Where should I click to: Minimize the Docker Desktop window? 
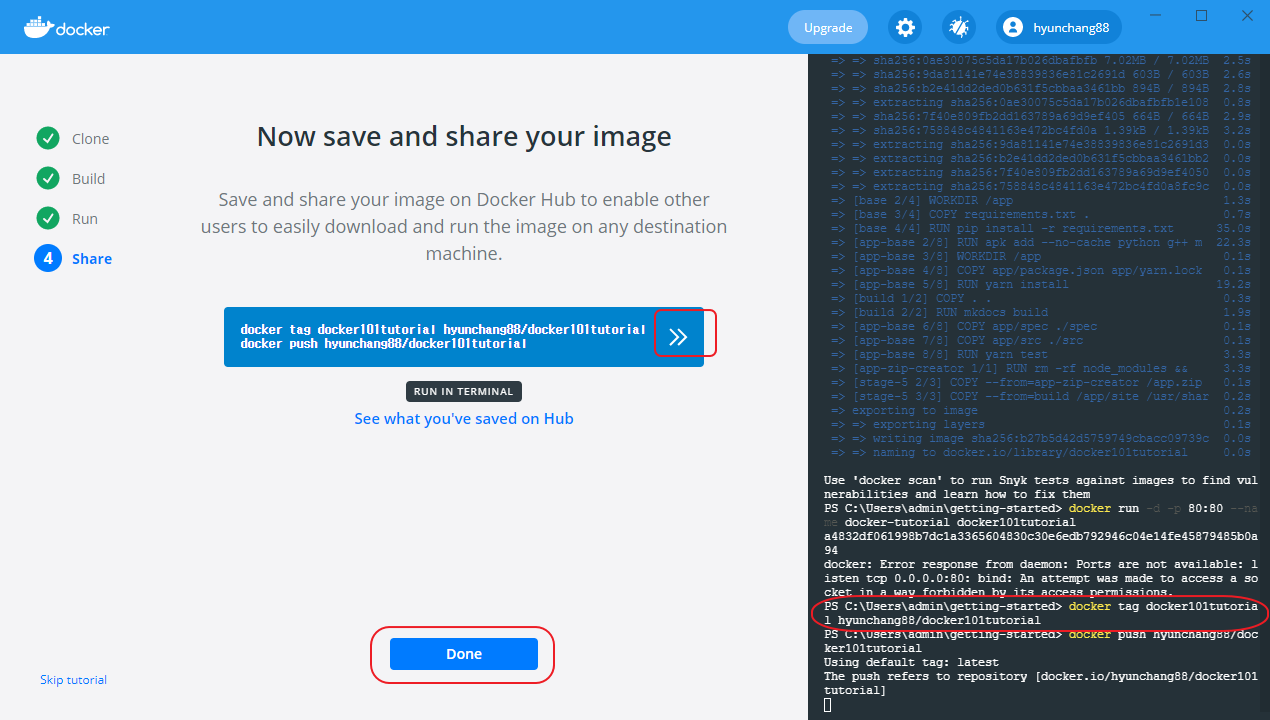[x=1156, y=15]
